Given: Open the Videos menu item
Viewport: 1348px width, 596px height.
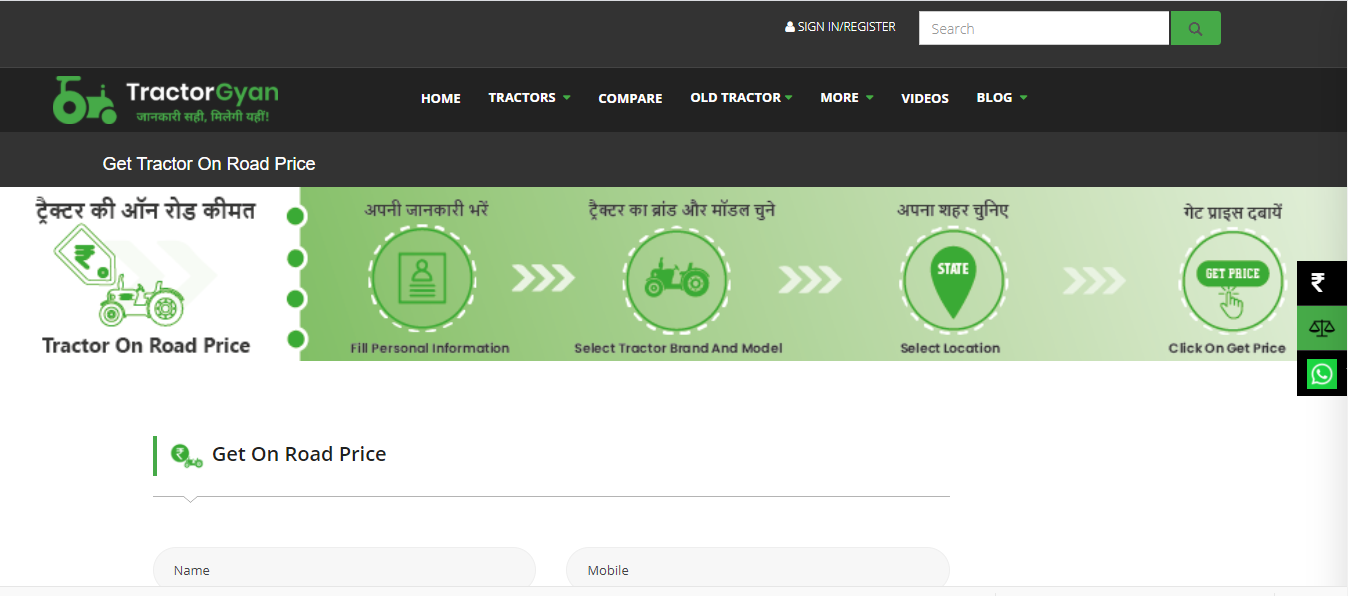Looking at the screenshot, I should pos(925,98).
